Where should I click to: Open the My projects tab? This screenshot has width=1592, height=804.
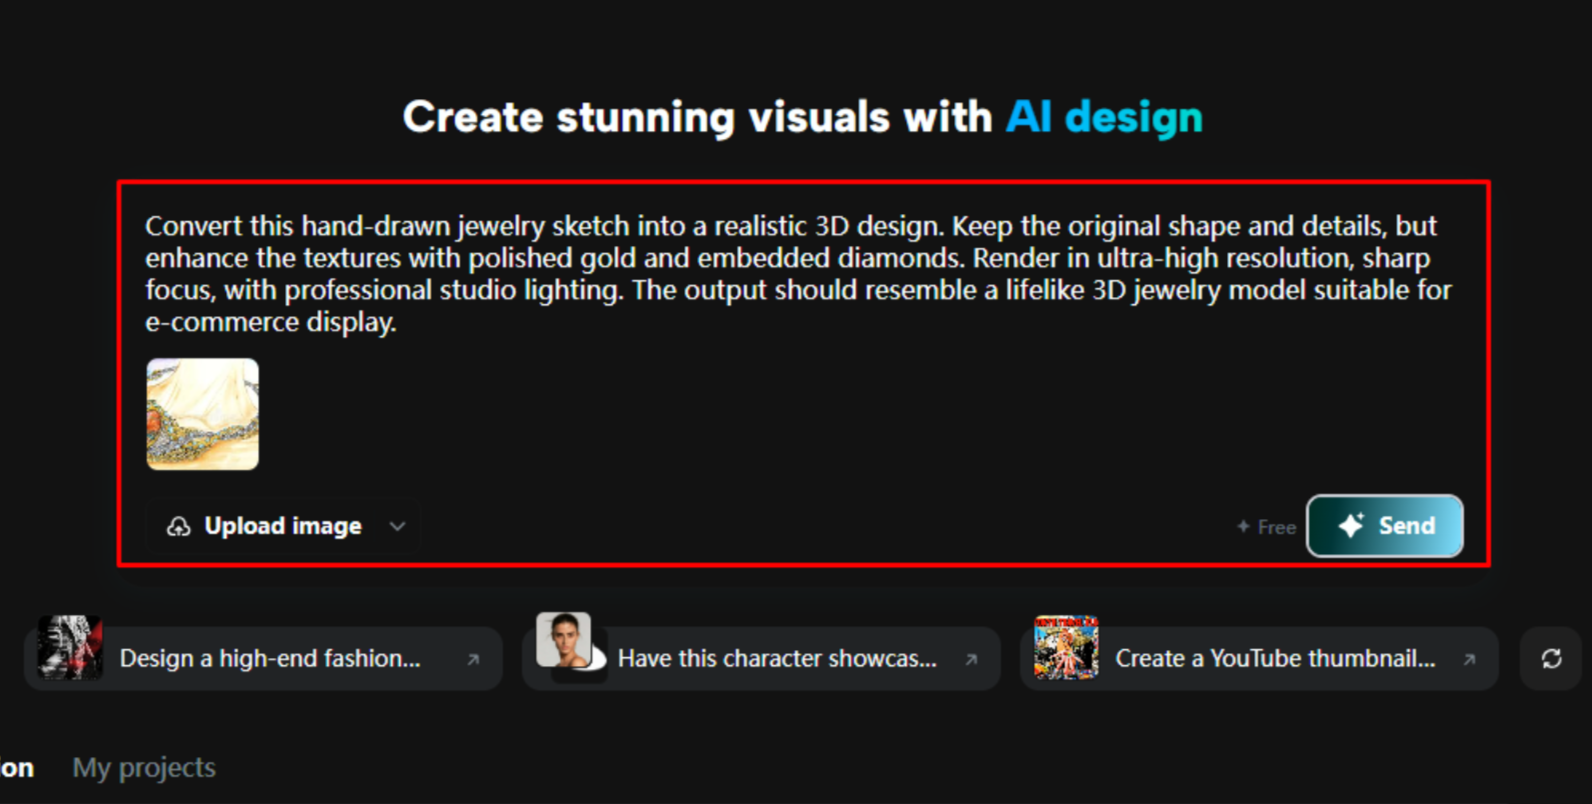point(144,768)
